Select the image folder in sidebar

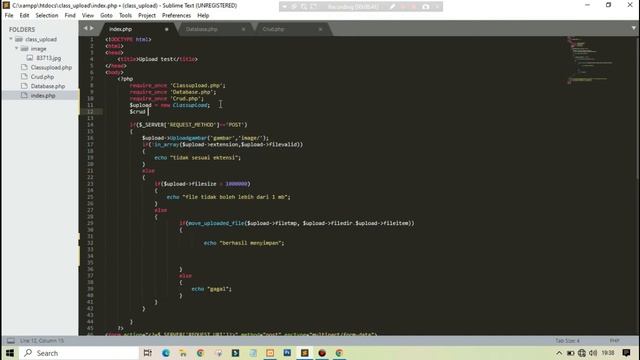pos(39,49)
